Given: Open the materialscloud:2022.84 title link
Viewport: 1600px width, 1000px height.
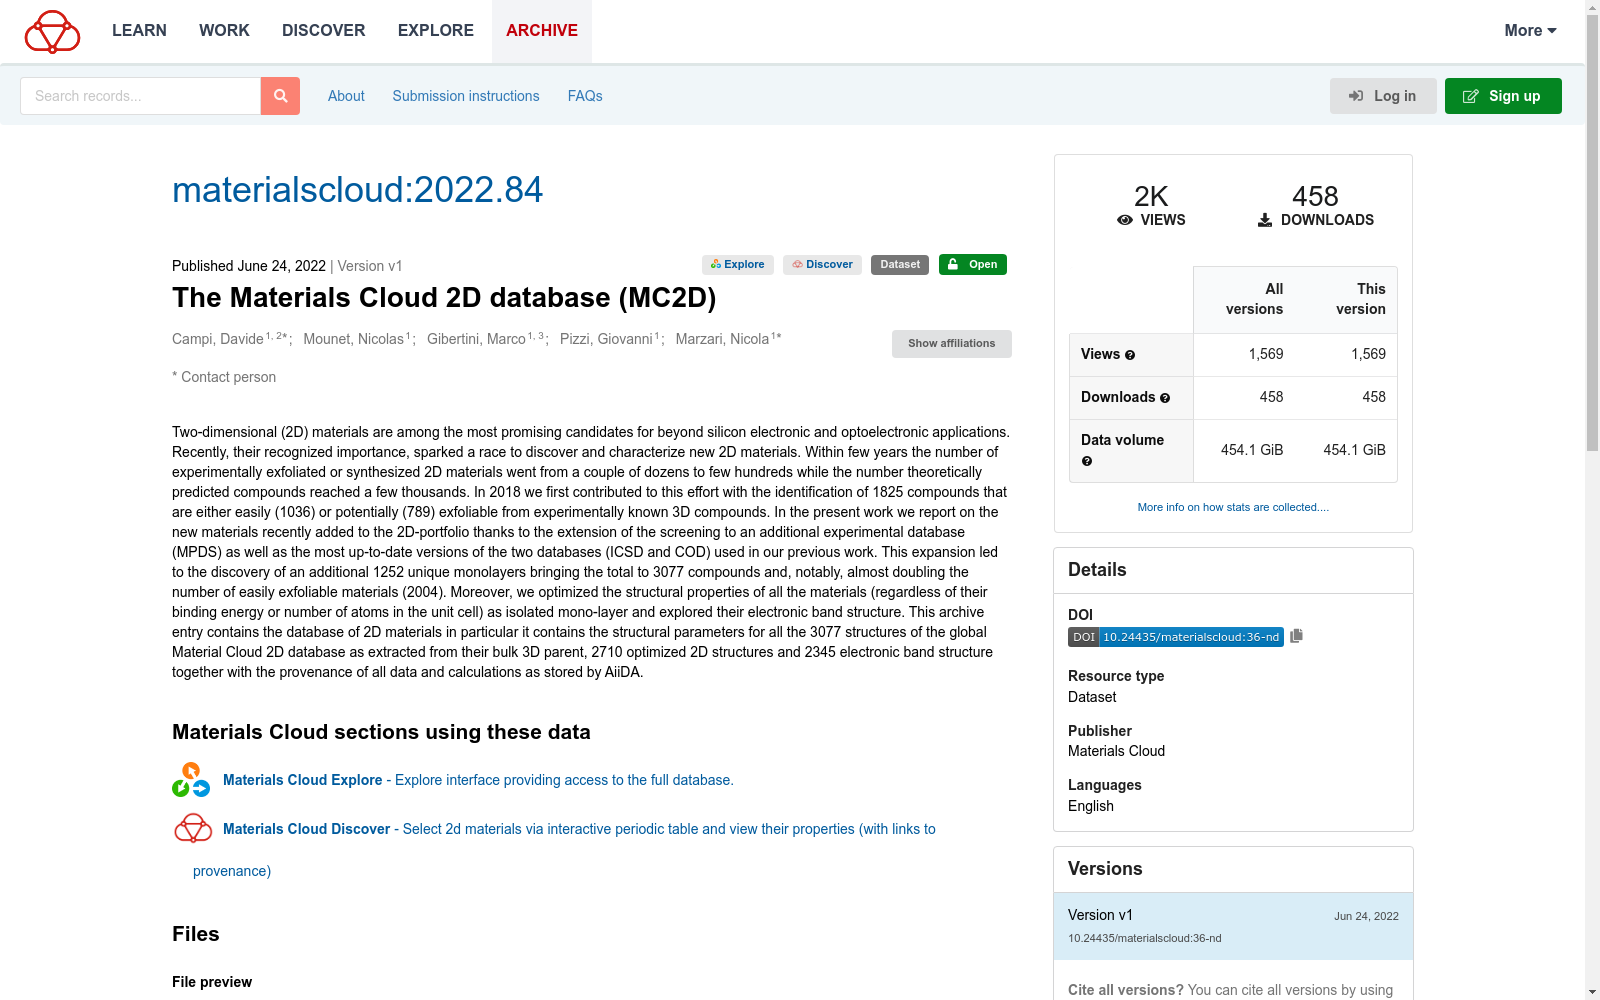Looking at the screenshot, I should 357,190.
